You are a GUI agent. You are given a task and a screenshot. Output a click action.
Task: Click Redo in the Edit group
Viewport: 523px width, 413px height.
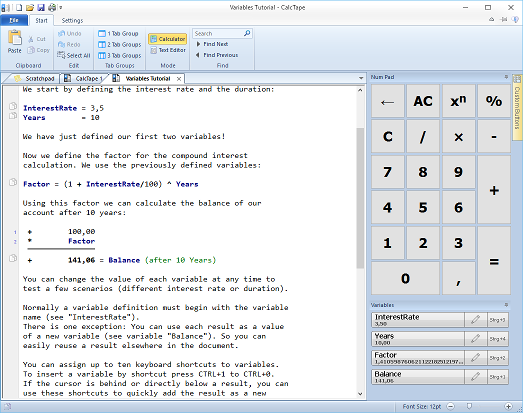coord(69,44)
